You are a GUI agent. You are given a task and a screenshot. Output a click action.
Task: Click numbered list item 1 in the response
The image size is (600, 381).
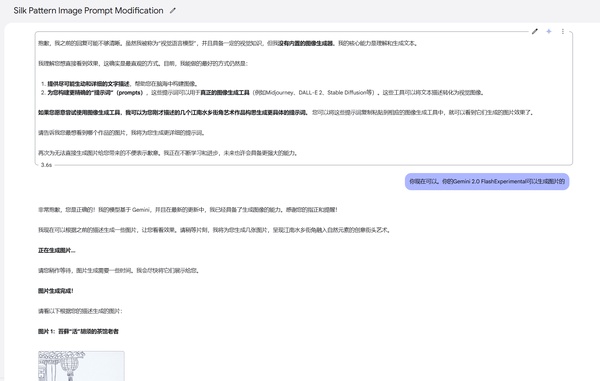(x=119, y=84)
